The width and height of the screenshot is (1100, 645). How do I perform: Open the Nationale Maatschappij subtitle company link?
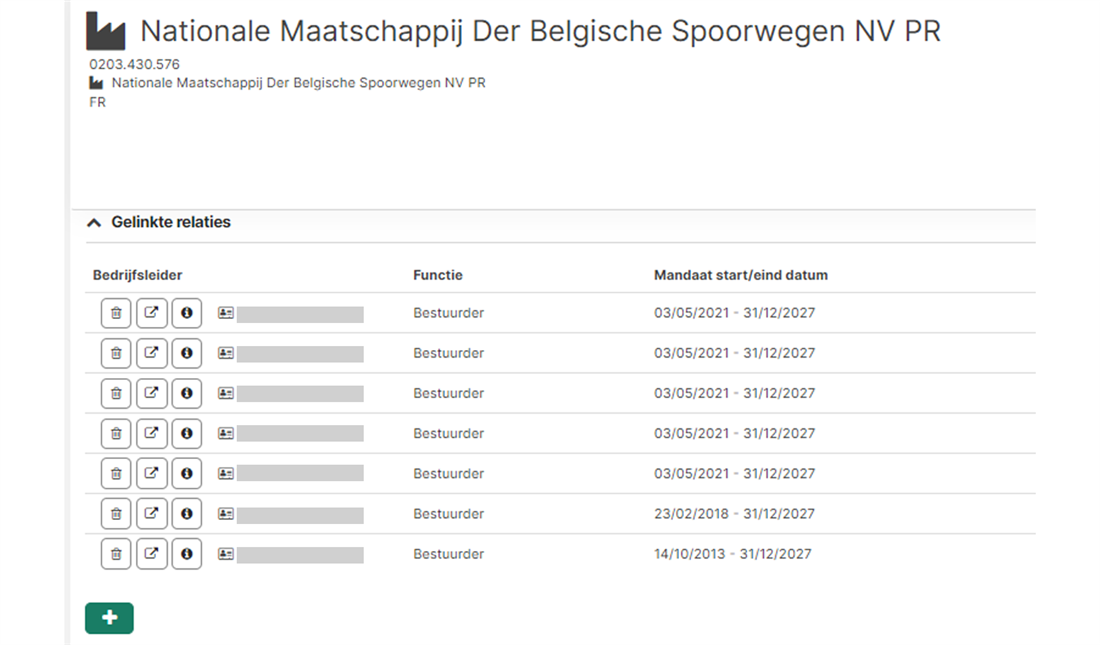tap(298, 83)
